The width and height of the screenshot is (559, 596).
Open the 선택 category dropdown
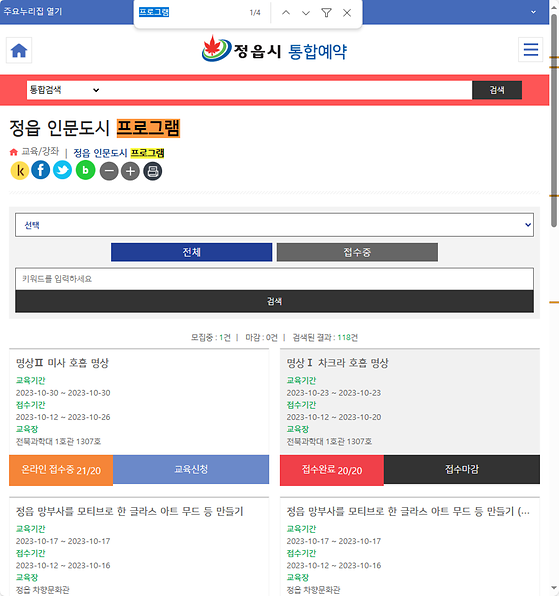[x=274, y=225]
